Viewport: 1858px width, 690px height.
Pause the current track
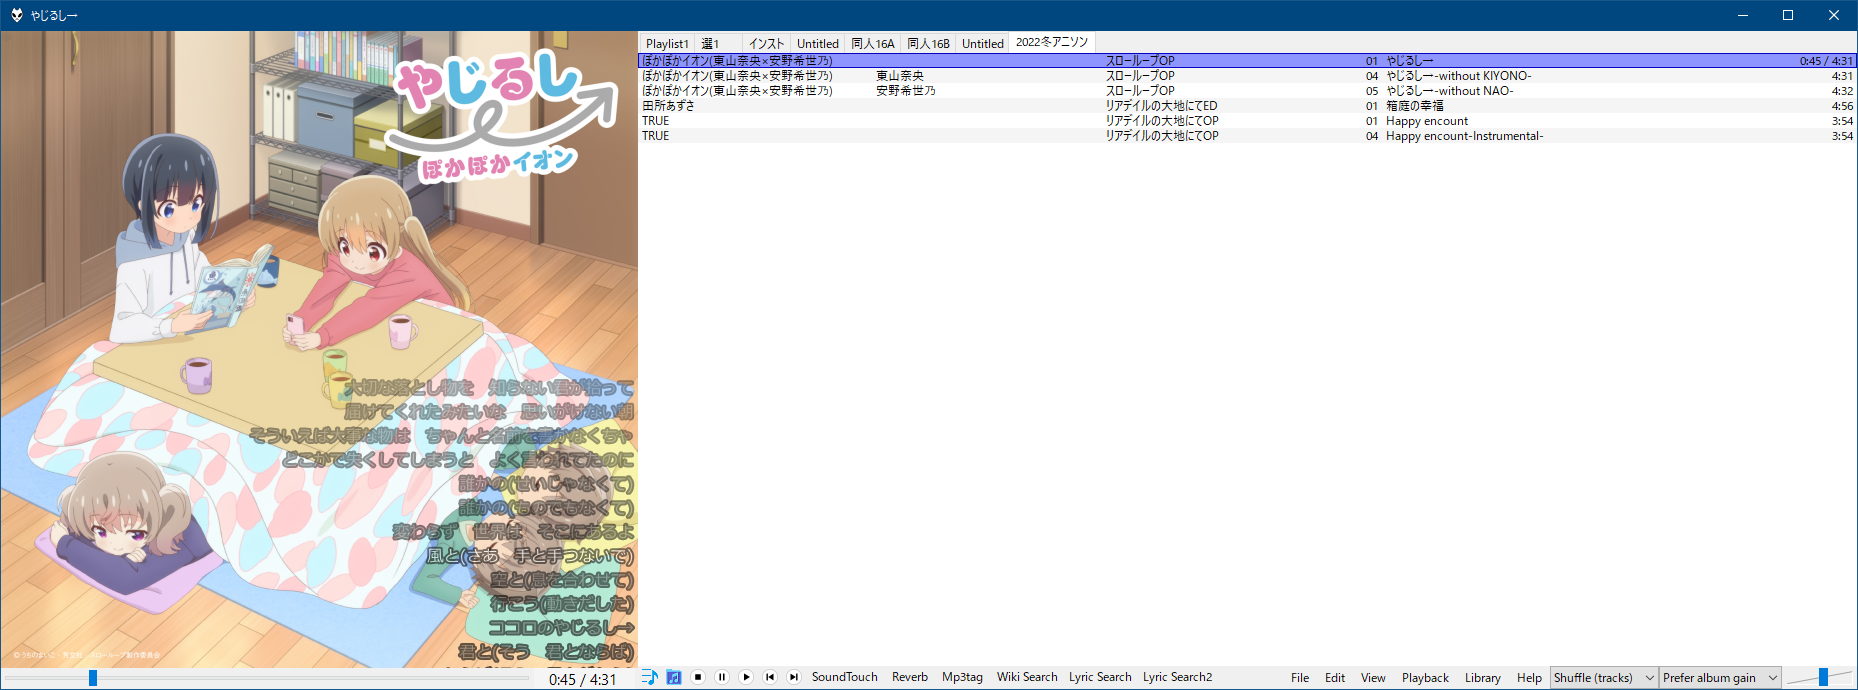pyautogui.click(x=722, y=677)
